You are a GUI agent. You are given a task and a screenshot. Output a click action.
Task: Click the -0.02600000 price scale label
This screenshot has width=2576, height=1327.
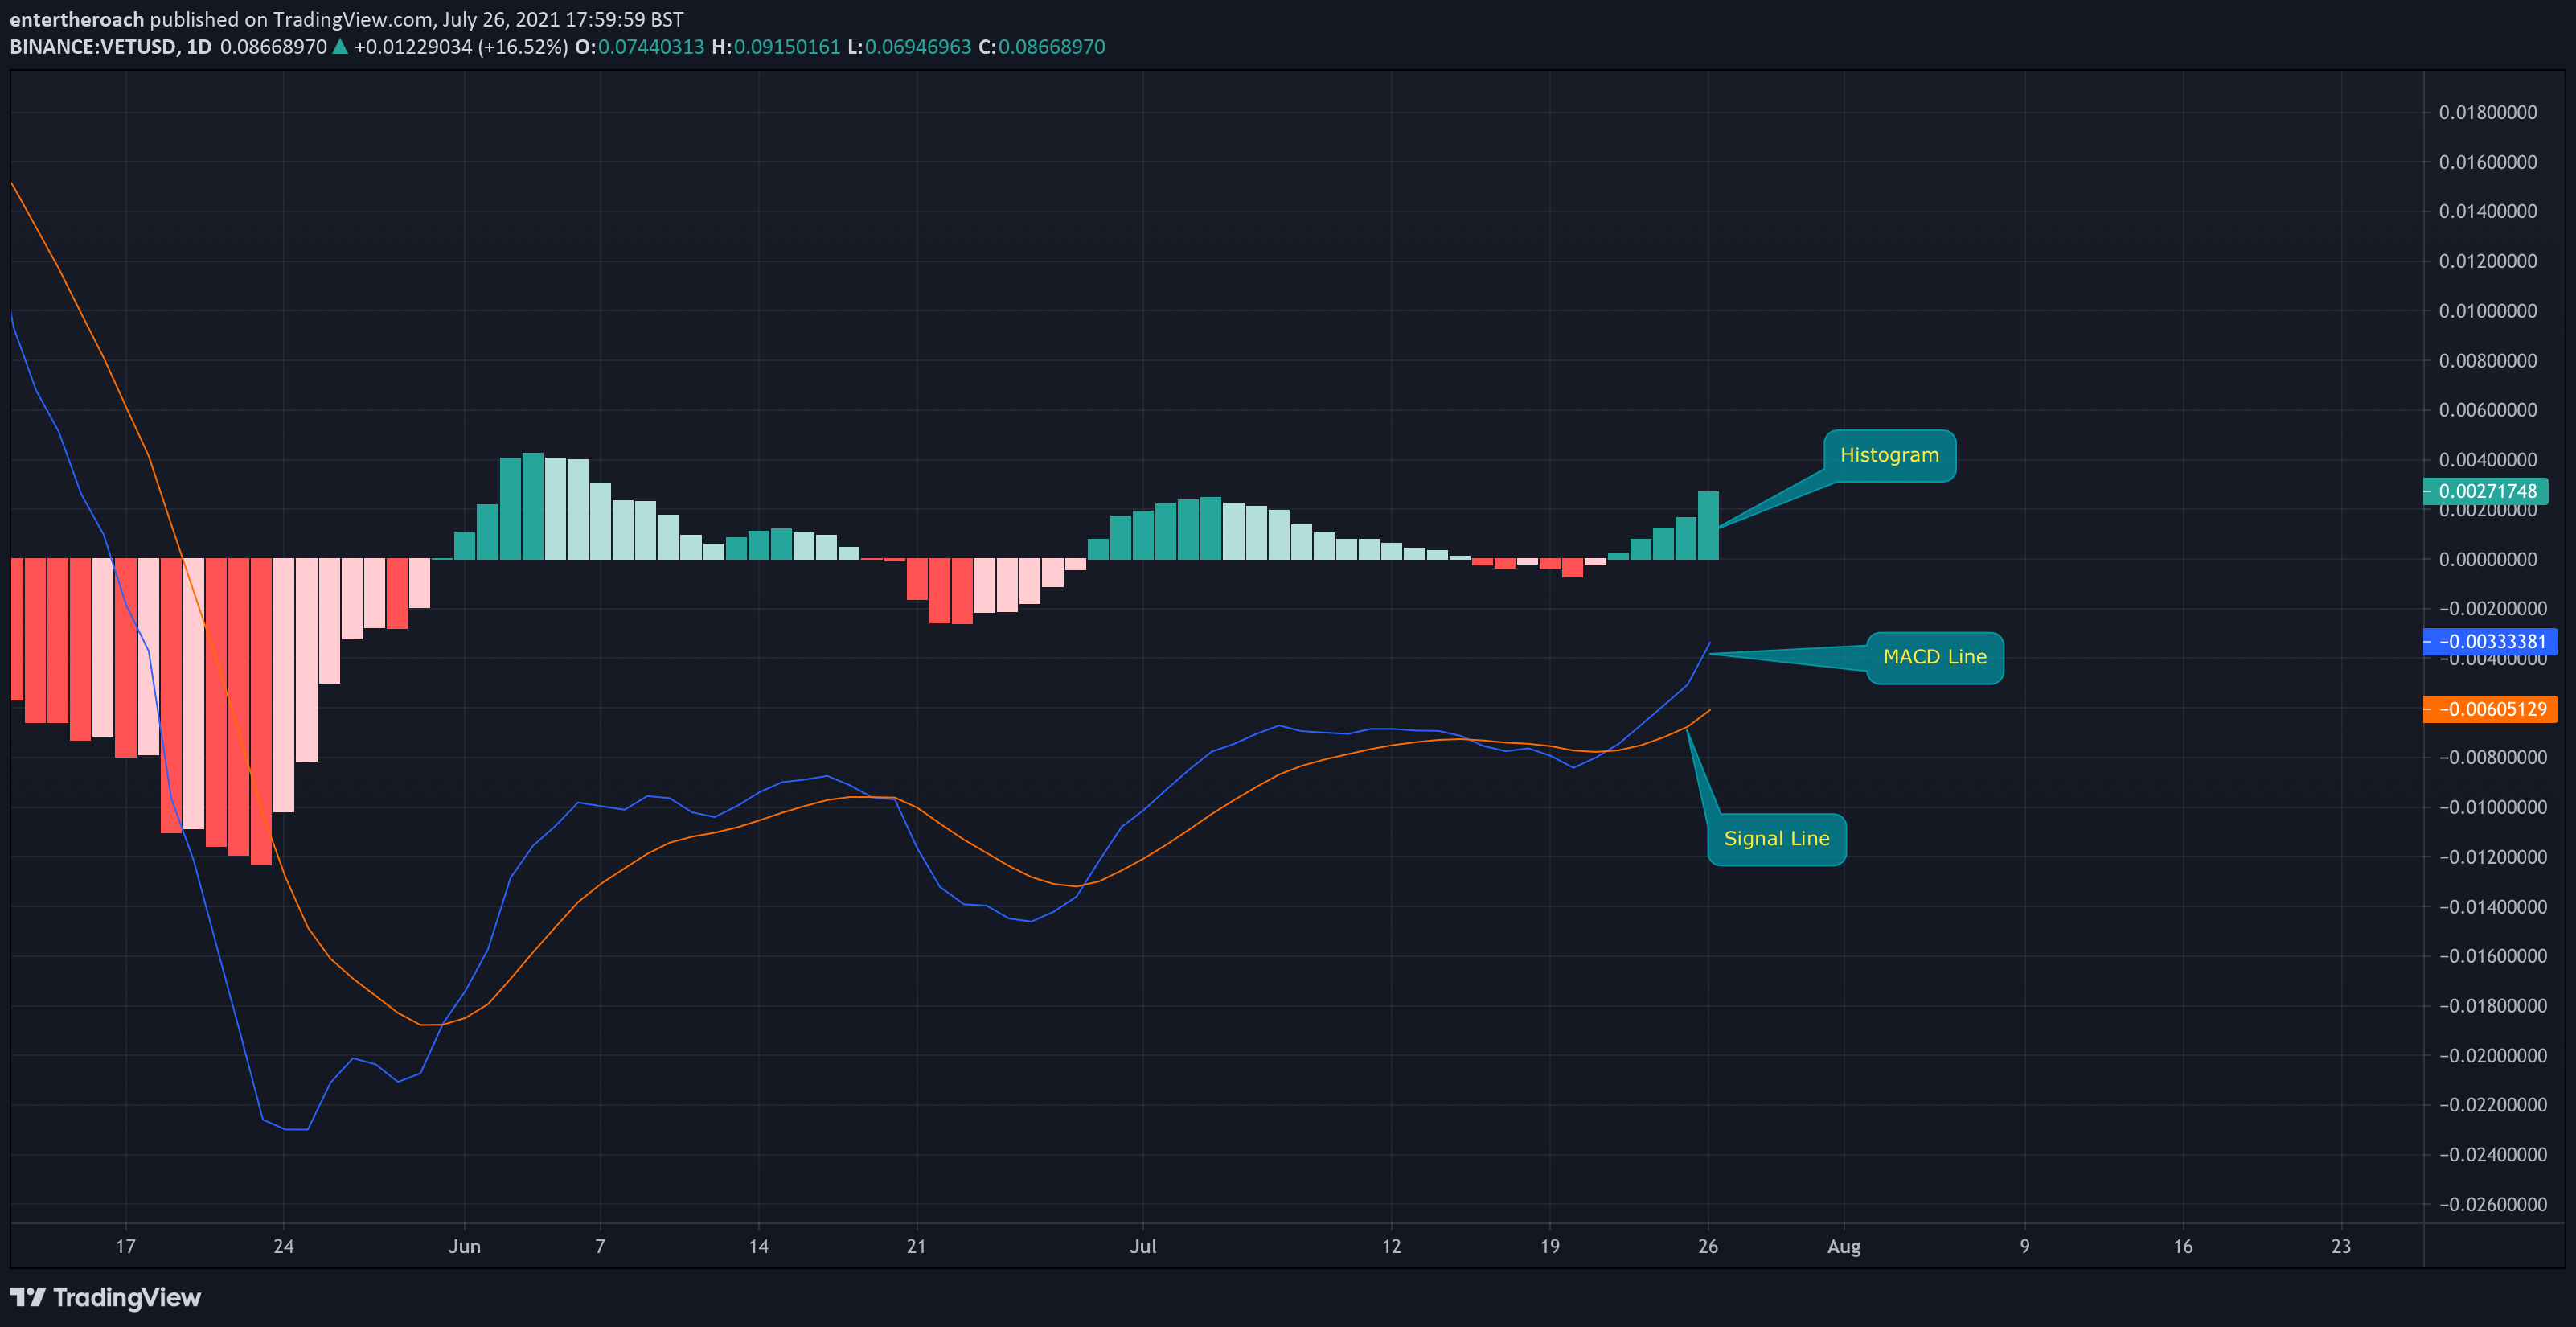click(2493, 1204)
